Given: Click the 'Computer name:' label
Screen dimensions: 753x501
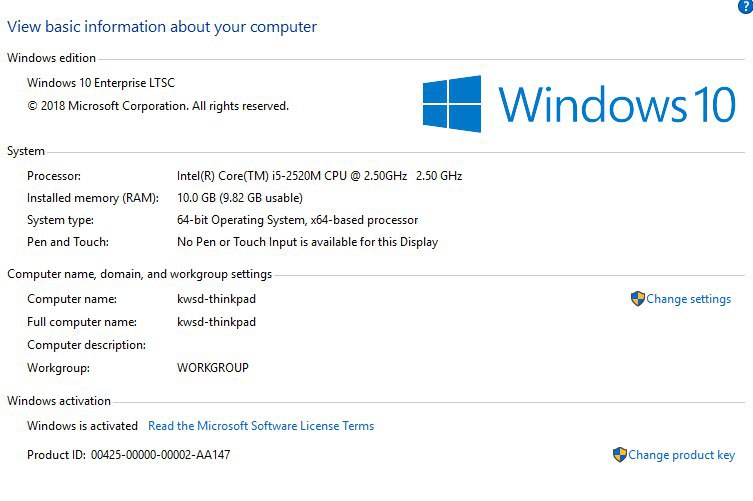Looking at the screenshot, I should (72, 299).
